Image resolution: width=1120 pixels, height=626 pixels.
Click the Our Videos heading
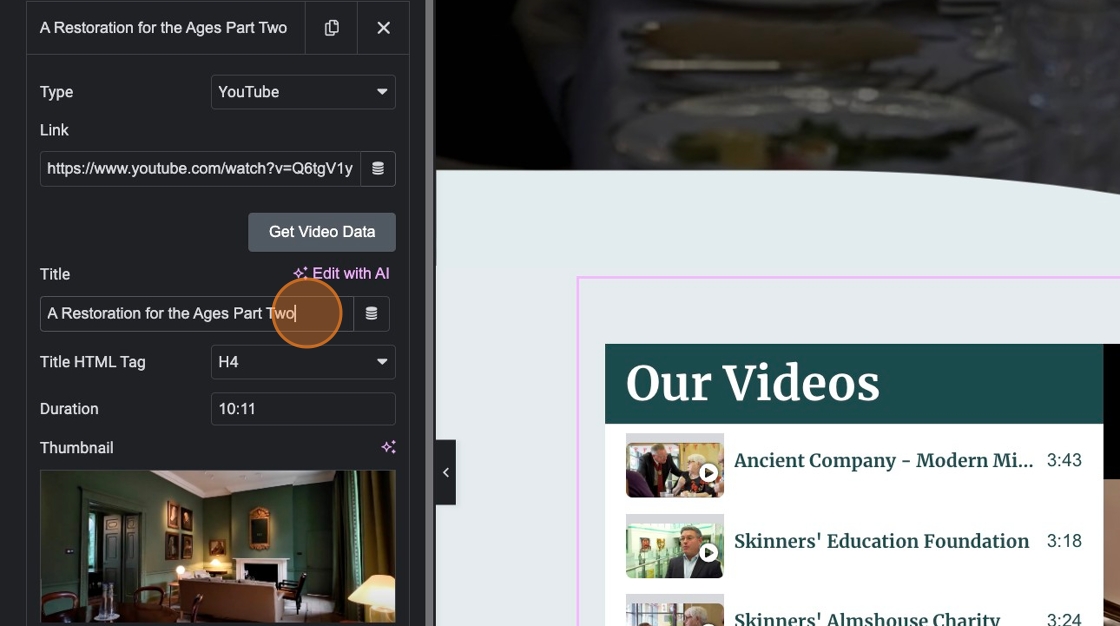pyautogui.click(x=752, y=383)
